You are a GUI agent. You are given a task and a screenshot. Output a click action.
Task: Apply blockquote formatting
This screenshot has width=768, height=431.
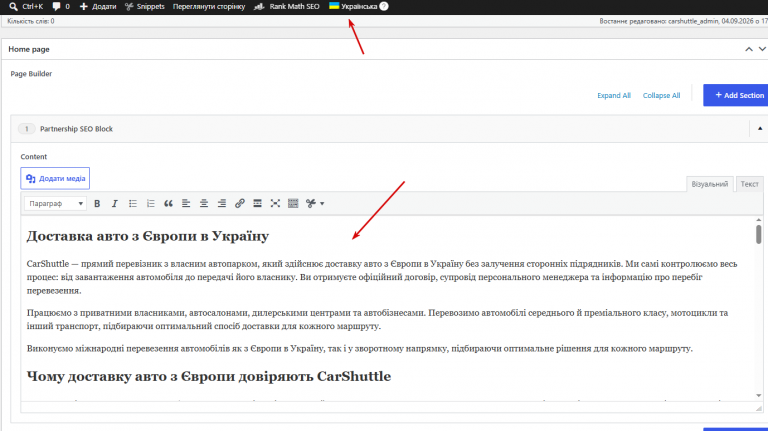pos(168,203)
